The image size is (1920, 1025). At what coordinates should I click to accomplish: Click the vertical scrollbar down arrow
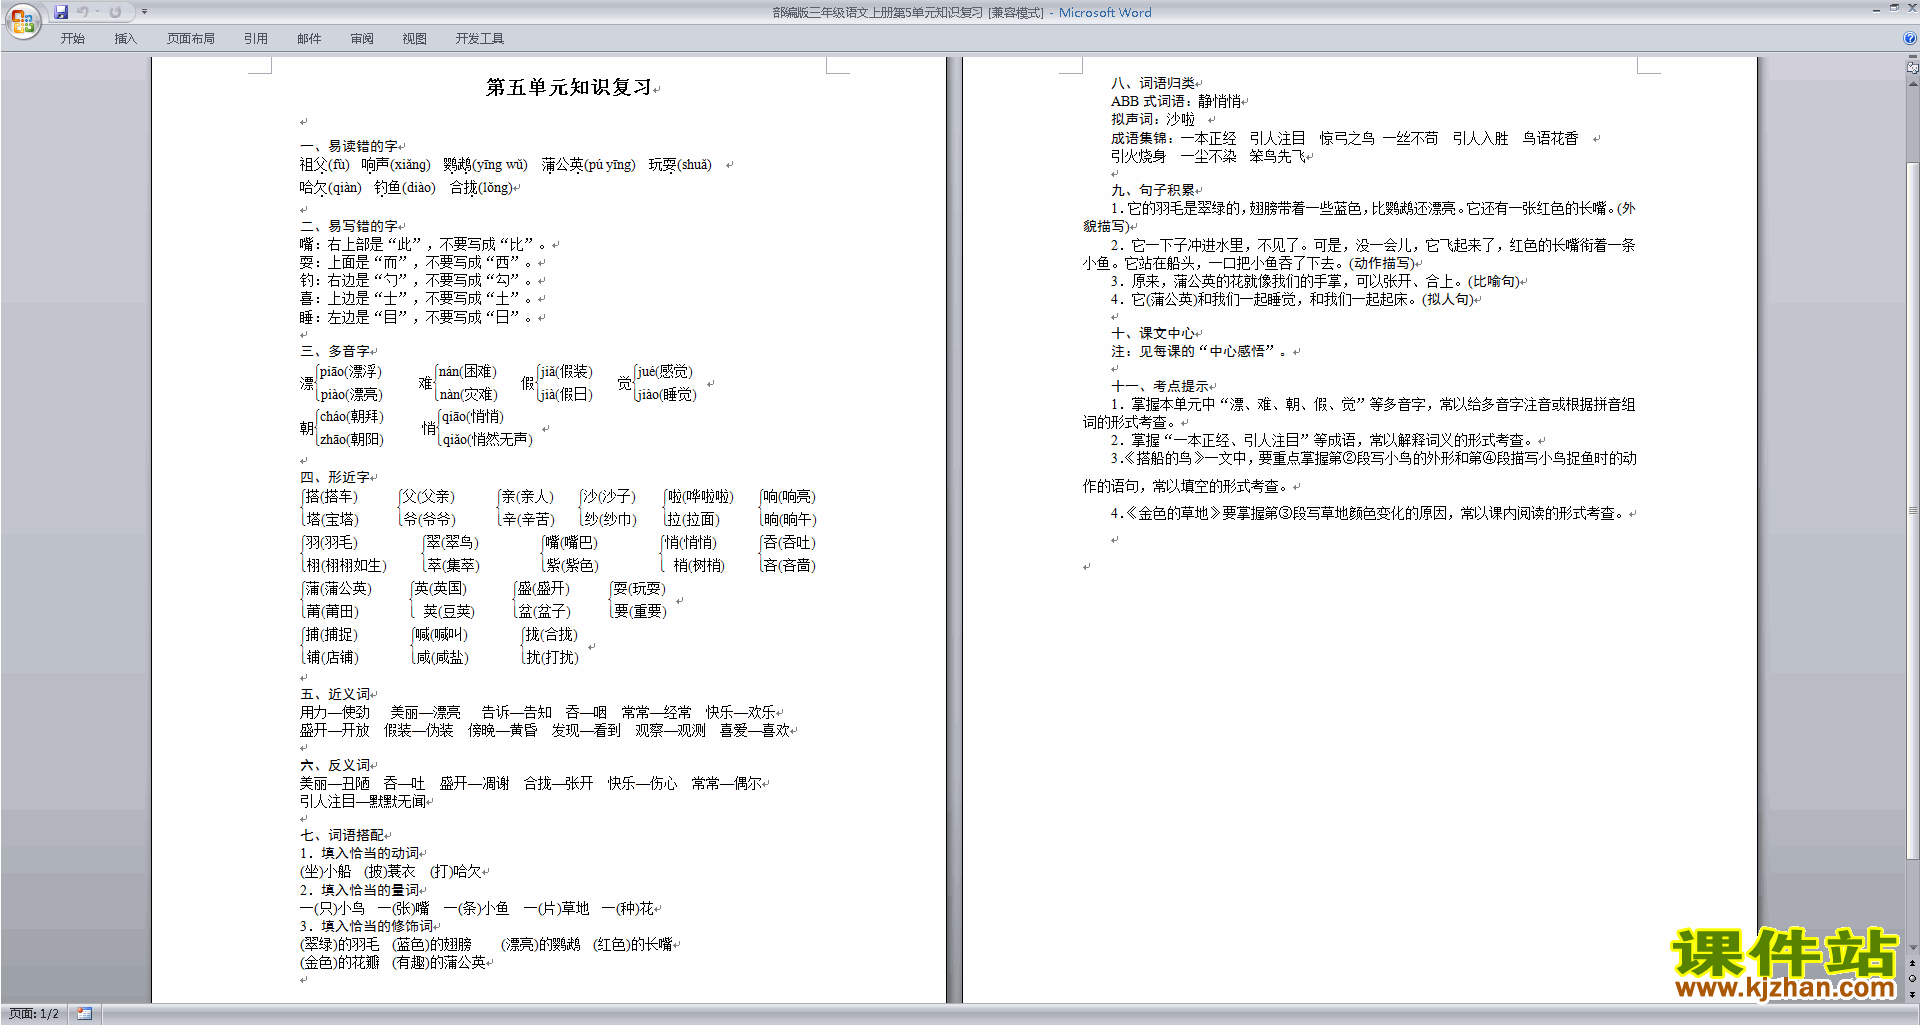click(x=1913, y=947)
